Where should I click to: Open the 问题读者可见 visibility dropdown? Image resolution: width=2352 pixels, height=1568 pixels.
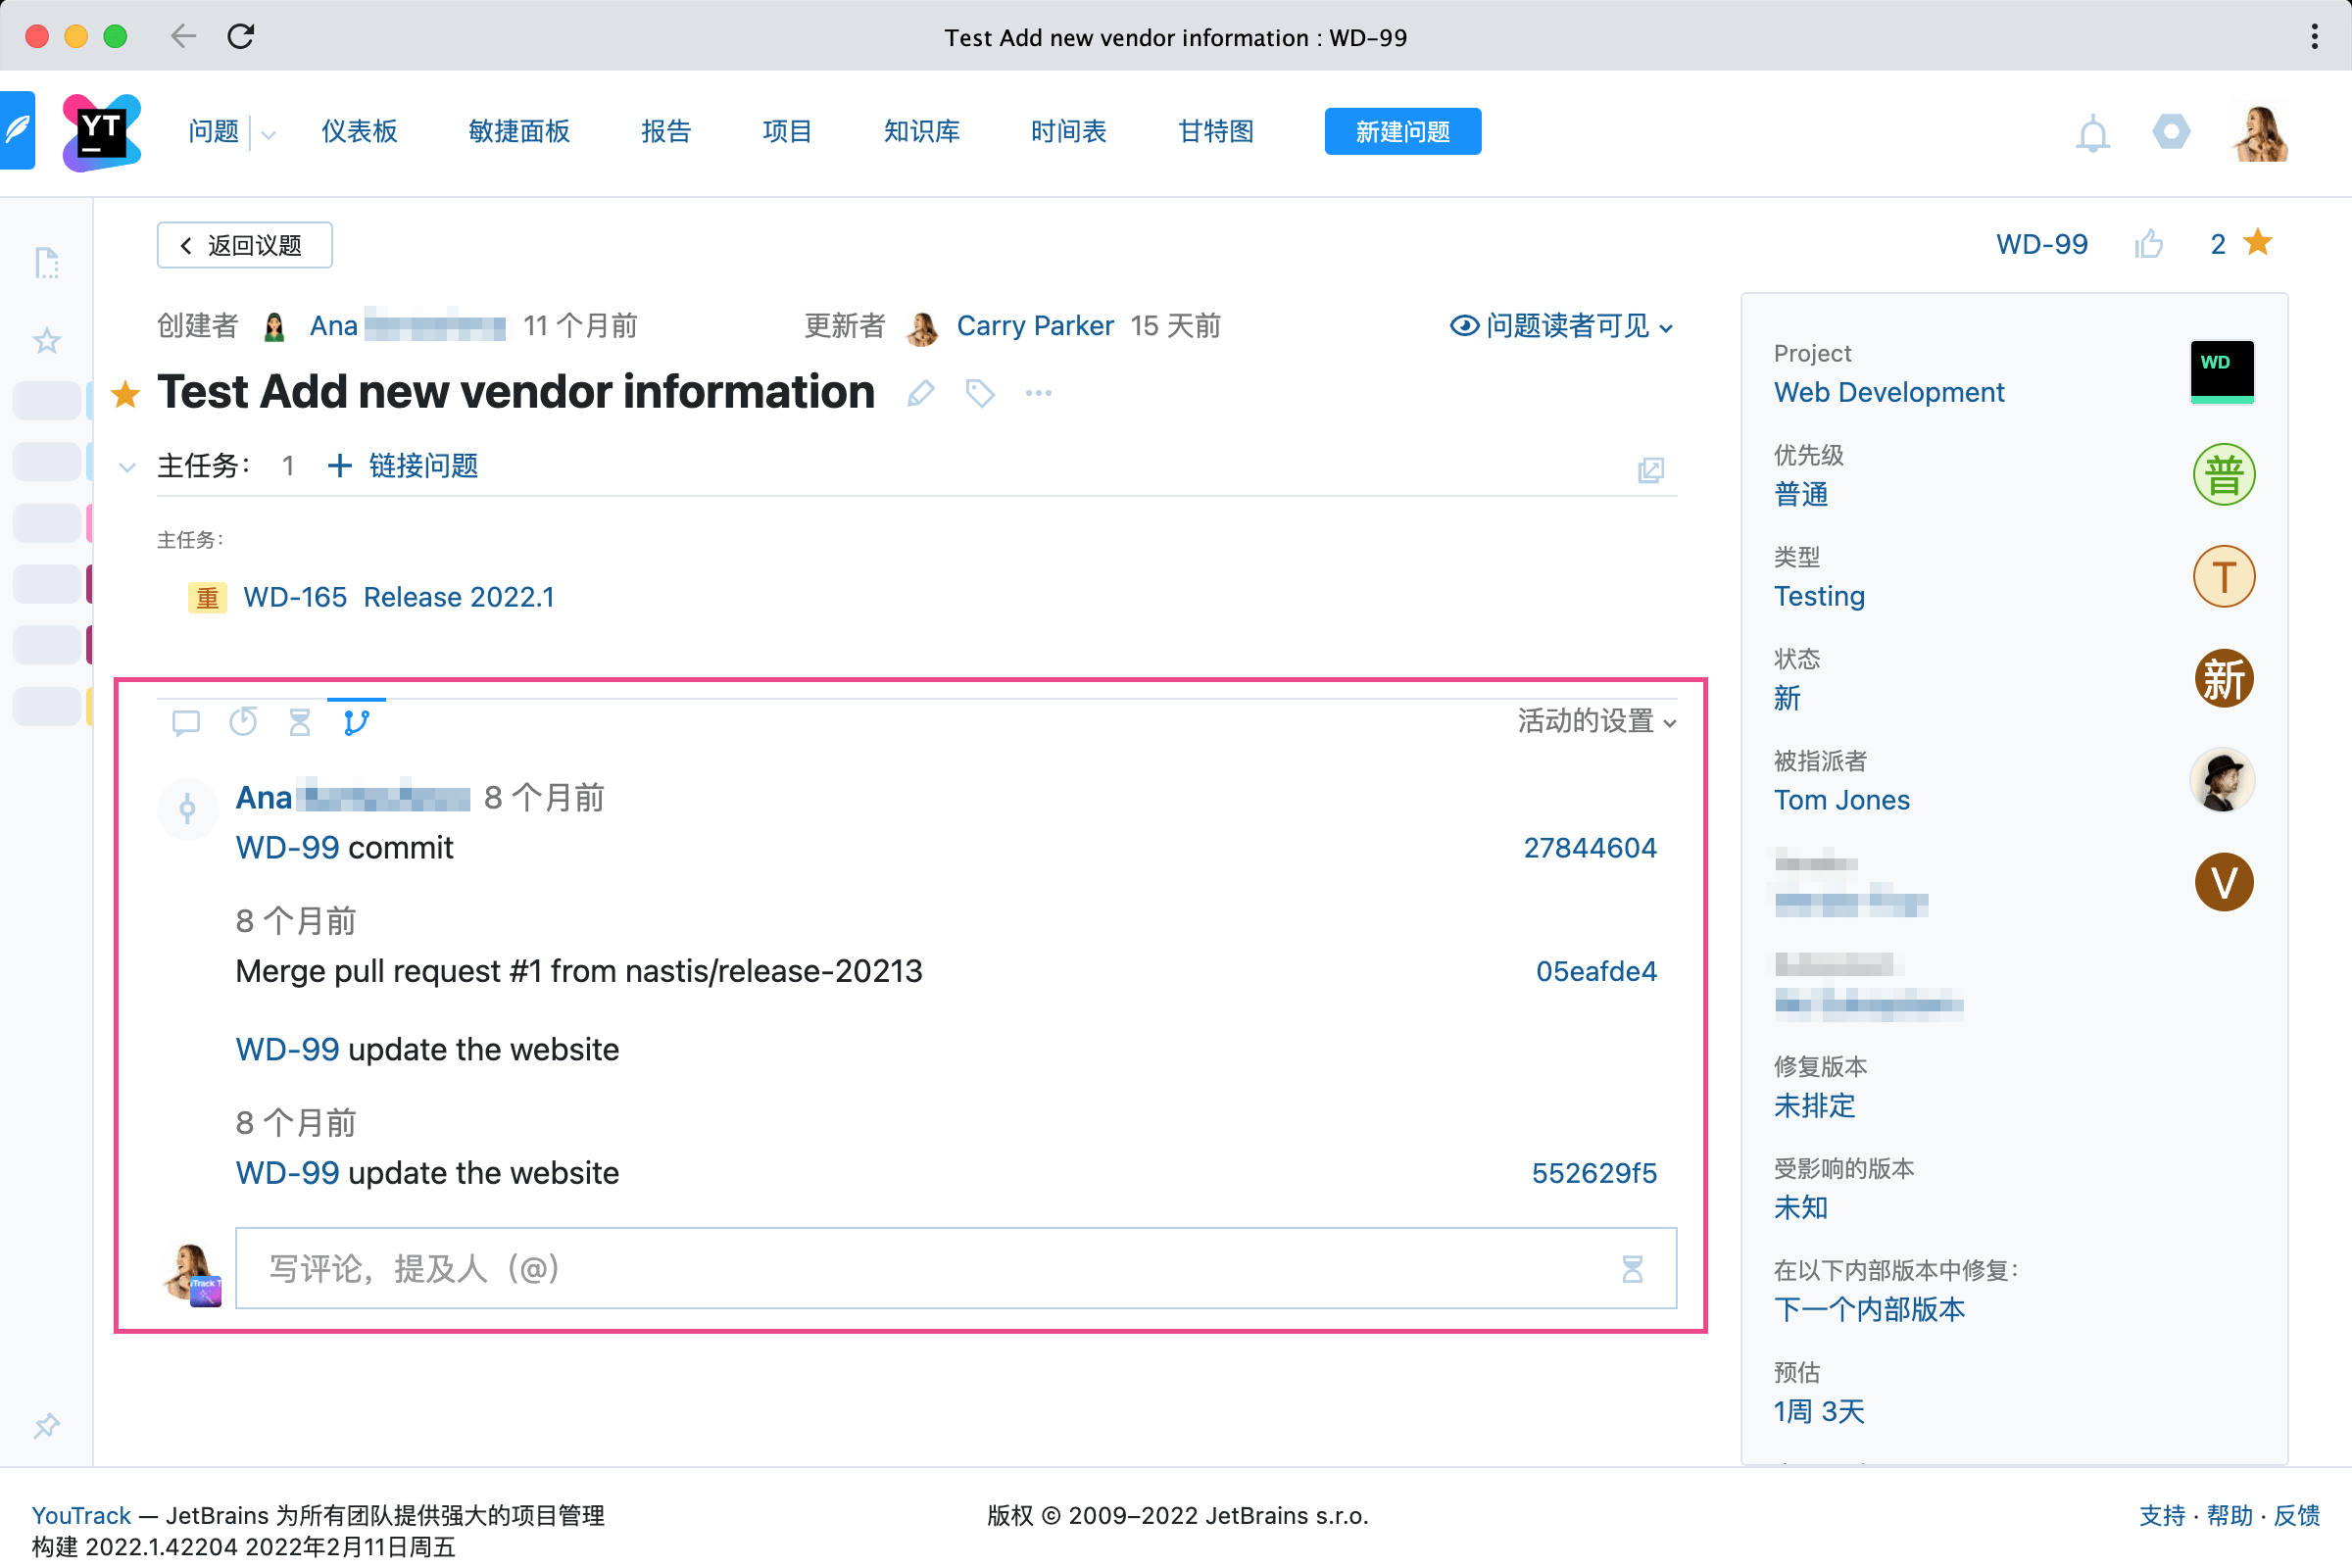tap(1562, 326)
